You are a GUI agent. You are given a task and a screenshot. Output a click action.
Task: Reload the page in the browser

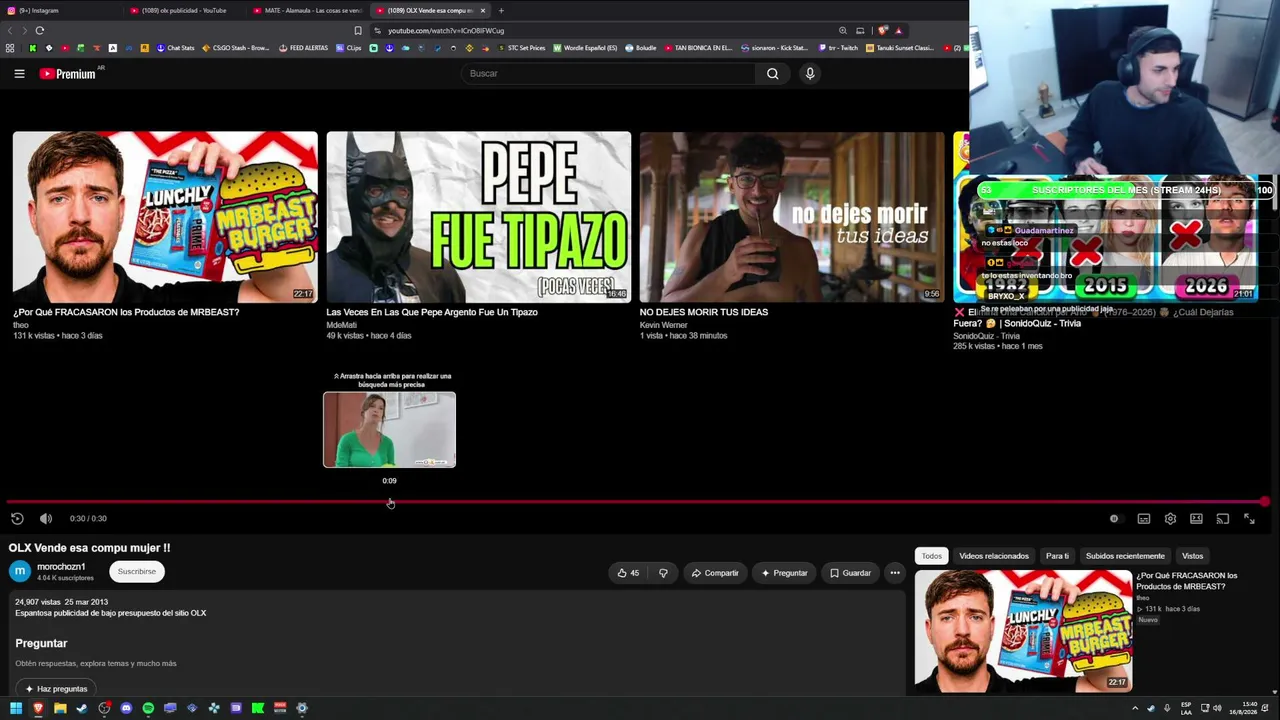40,30
